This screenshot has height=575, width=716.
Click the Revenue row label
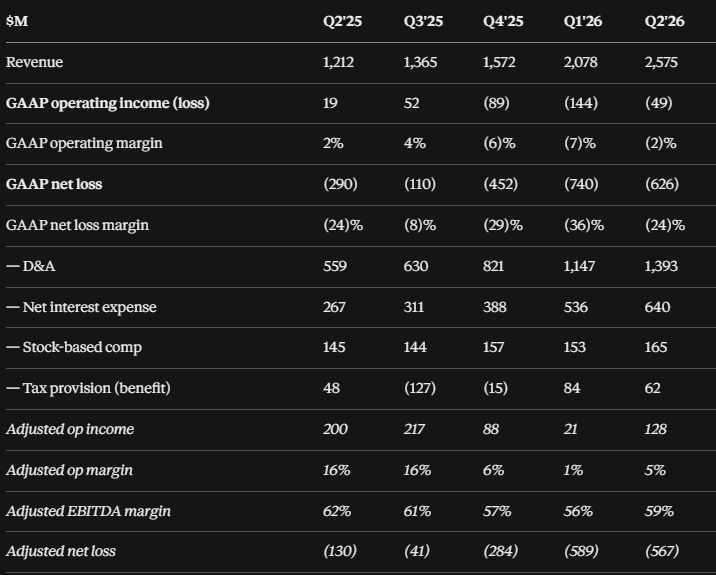point(34,62)
